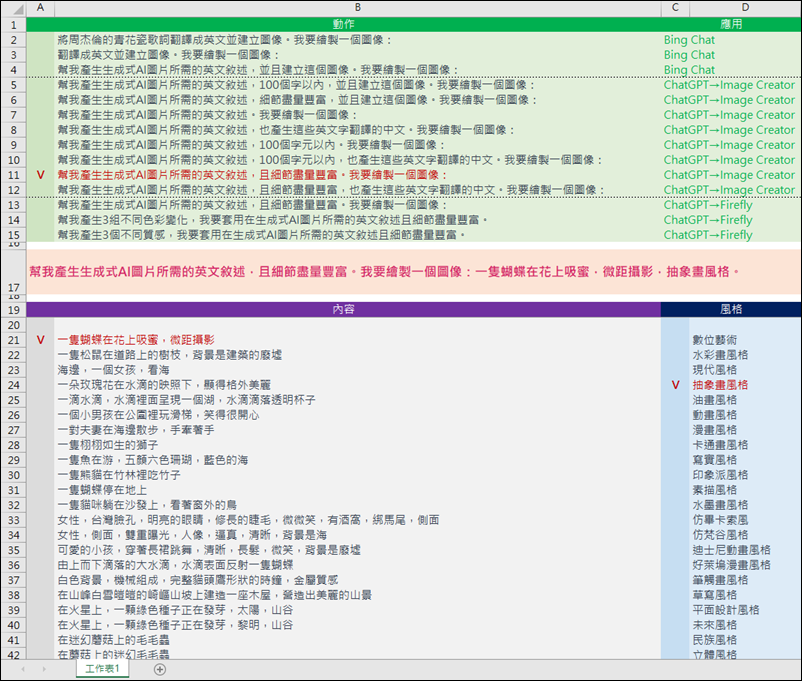Select the cell 一個小男孩在公園裡玩滑梯

tap(358, 415)
